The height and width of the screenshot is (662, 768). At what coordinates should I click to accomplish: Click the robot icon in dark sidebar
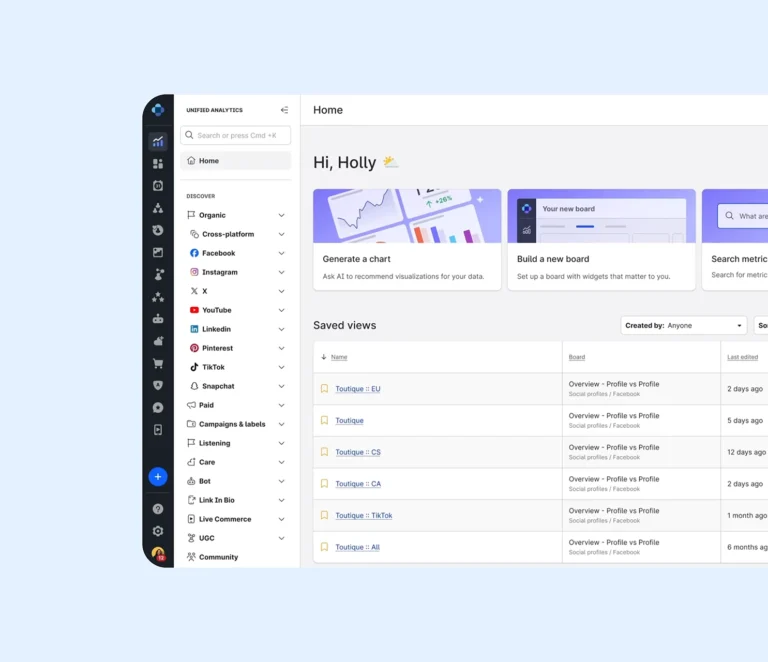pos(158,319)
